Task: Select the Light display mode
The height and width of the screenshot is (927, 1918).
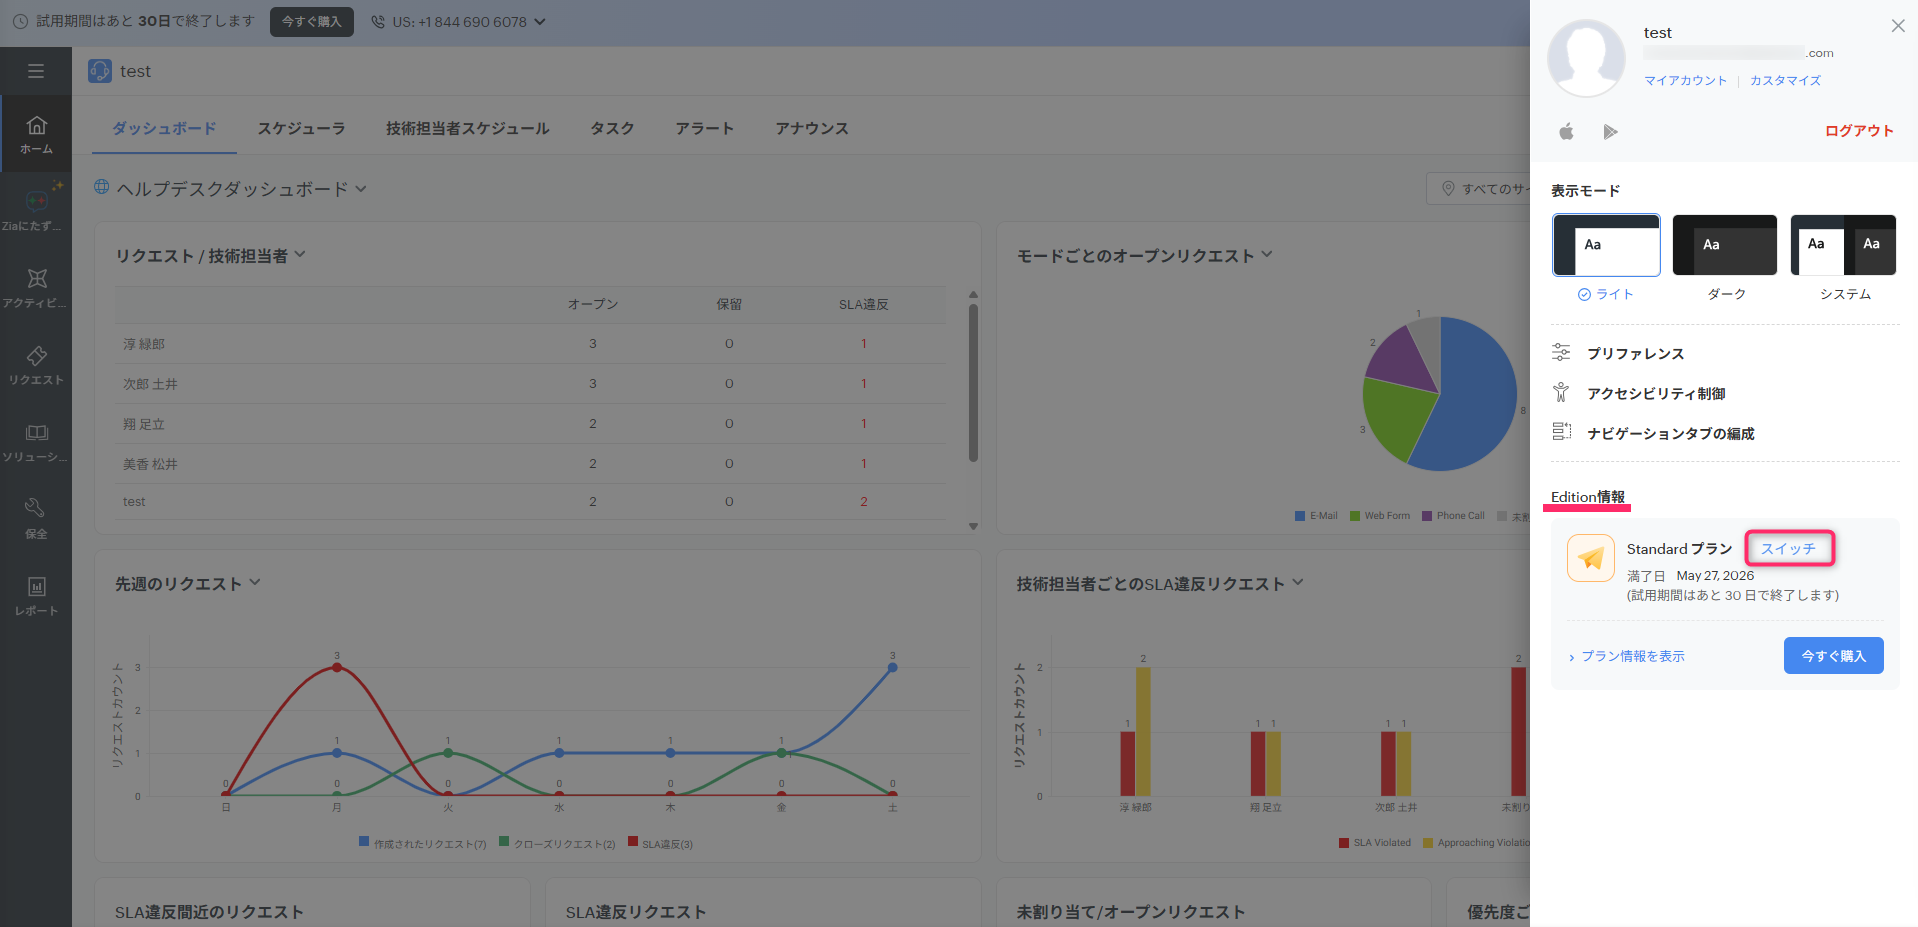Action: 1606,245
